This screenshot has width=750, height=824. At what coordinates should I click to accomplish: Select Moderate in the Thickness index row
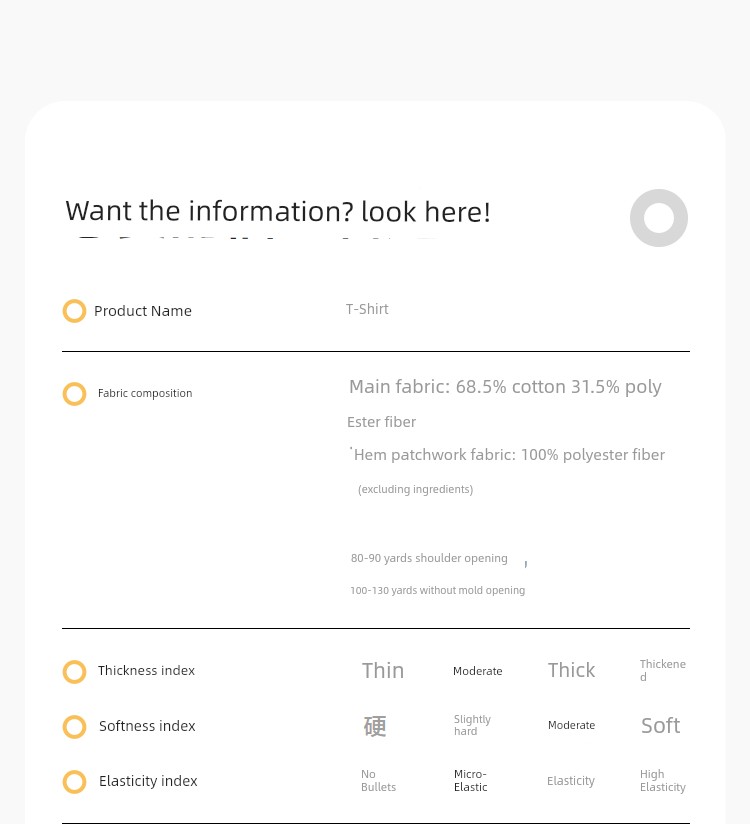[x=477, y=671]
